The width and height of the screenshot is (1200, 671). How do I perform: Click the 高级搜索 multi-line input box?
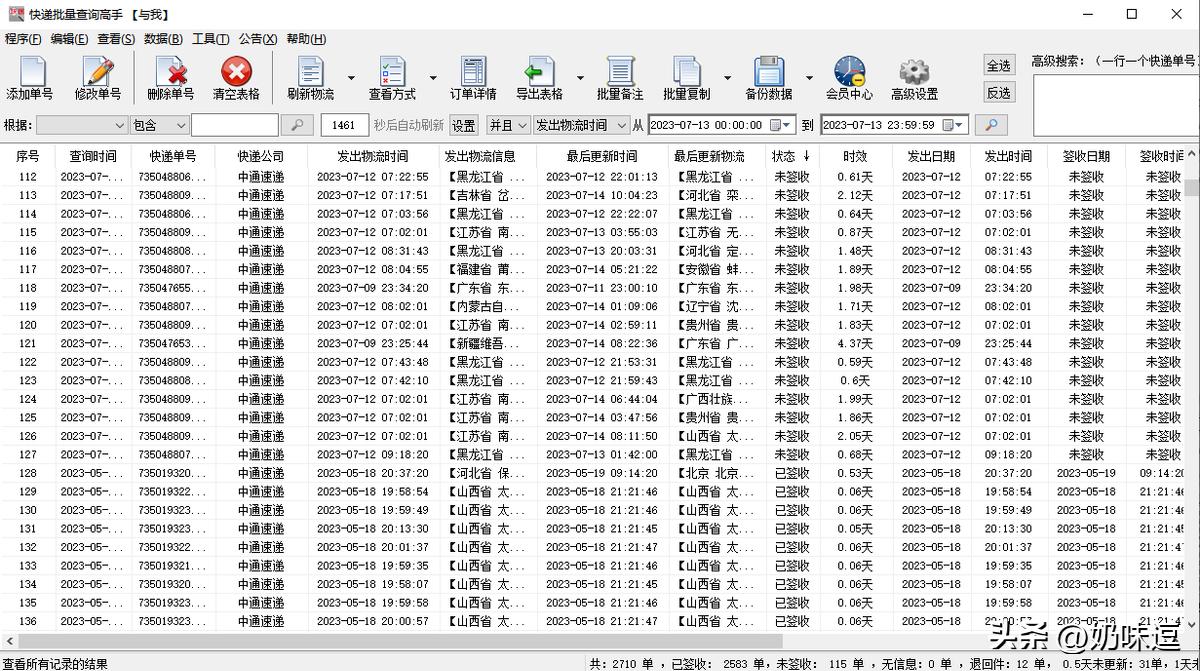(1116, 105)
